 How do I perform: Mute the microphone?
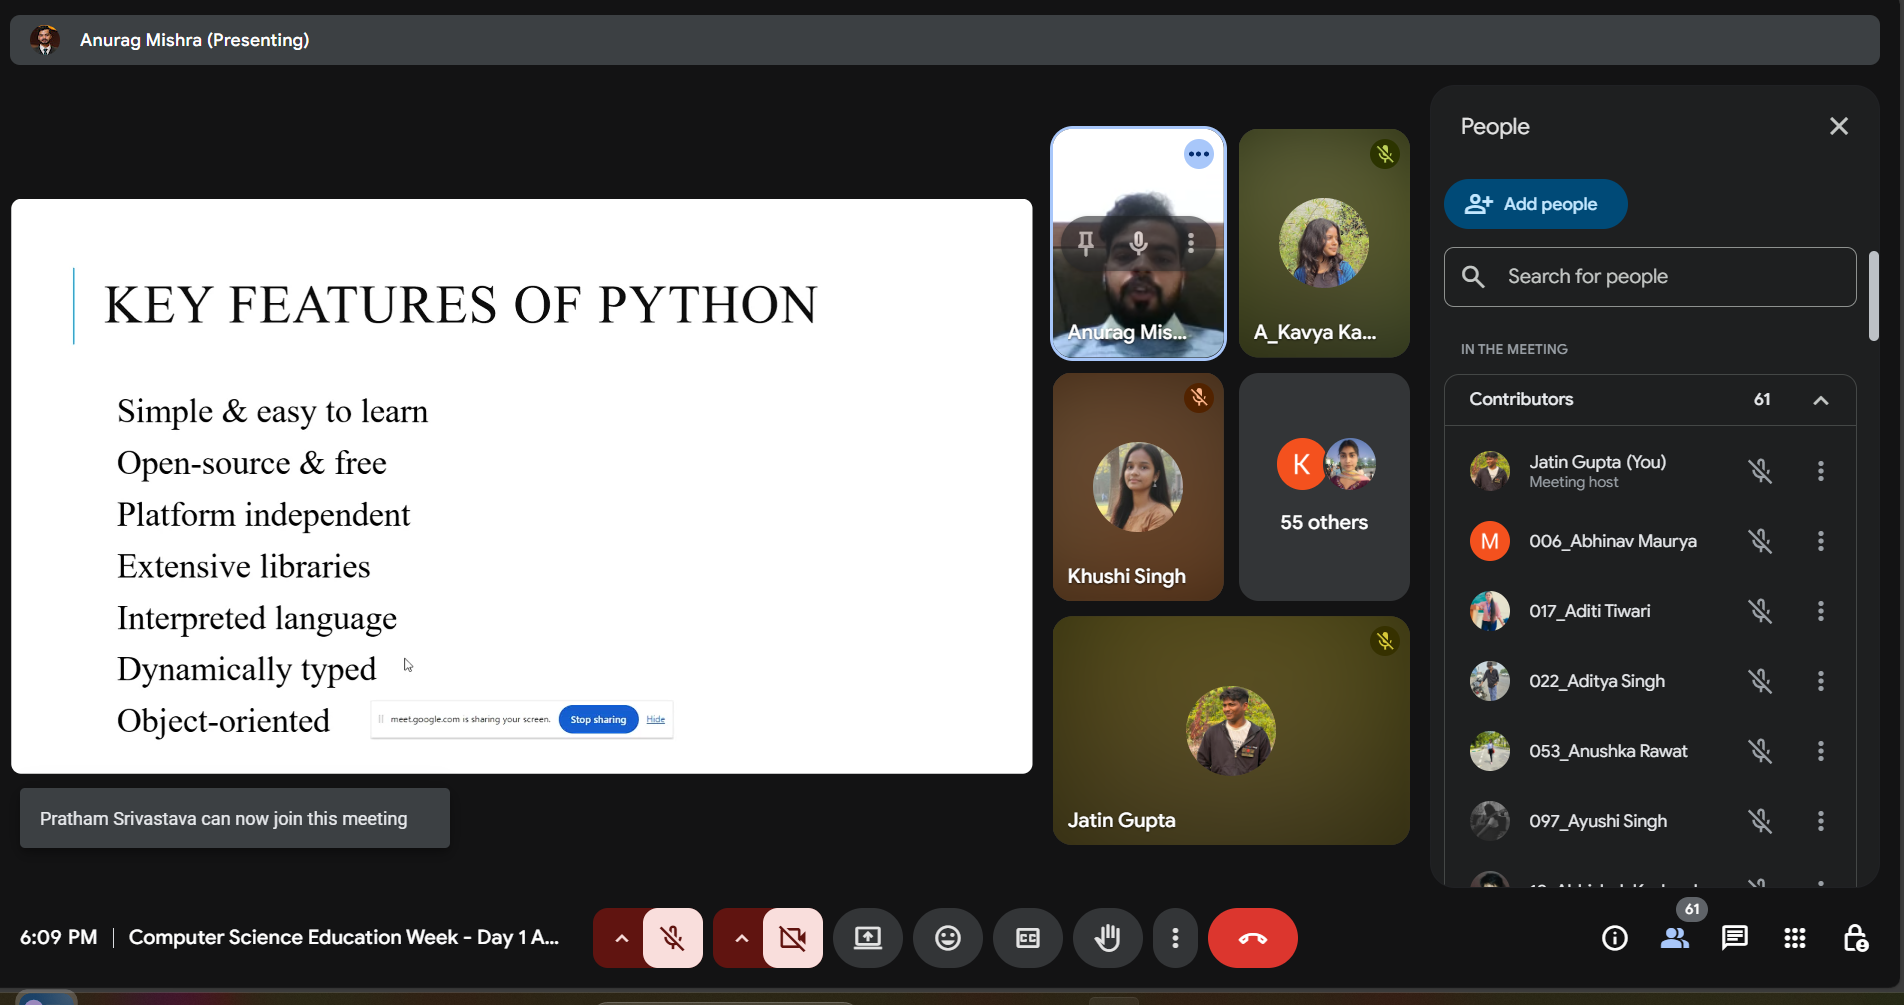[672, 938]
